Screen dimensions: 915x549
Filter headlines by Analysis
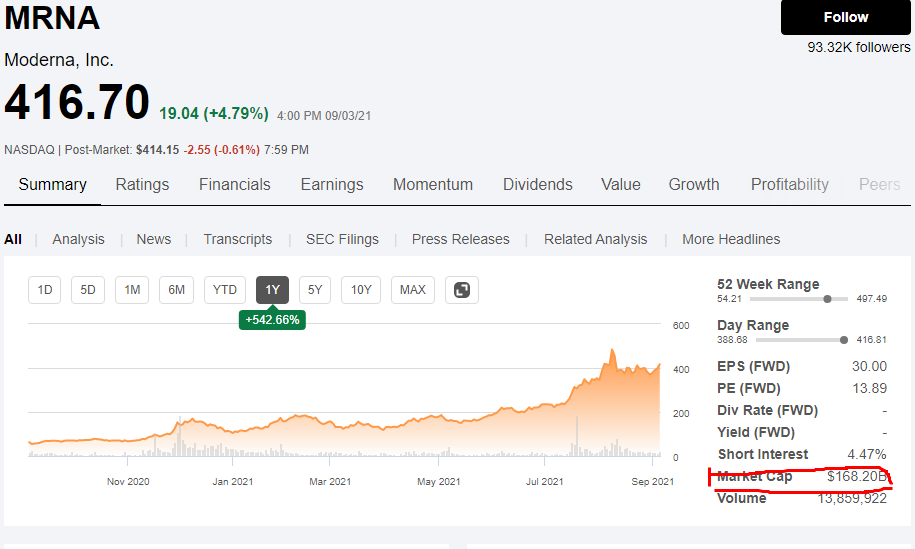tap(78, 239)
